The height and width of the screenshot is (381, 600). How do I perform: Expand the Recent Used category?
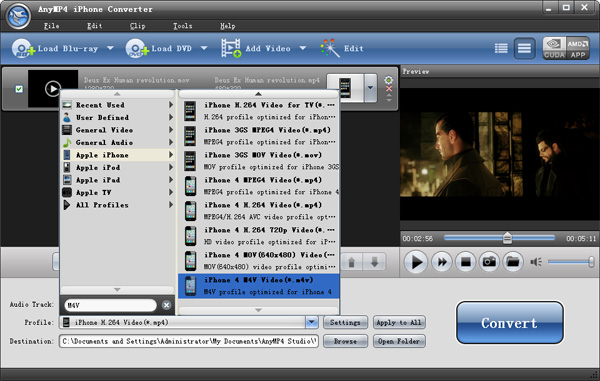pyautogui.click(x=117, y=105)
